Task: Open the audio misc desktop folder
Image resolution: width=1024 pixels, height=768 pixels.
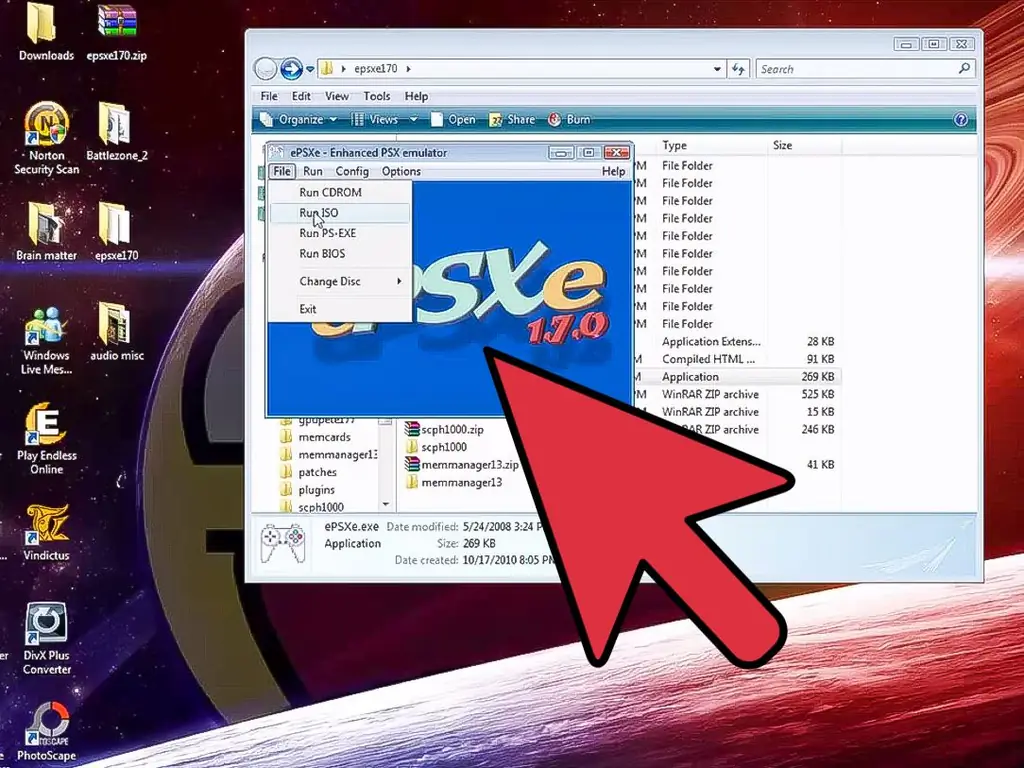Action: [x=116, y=332]
